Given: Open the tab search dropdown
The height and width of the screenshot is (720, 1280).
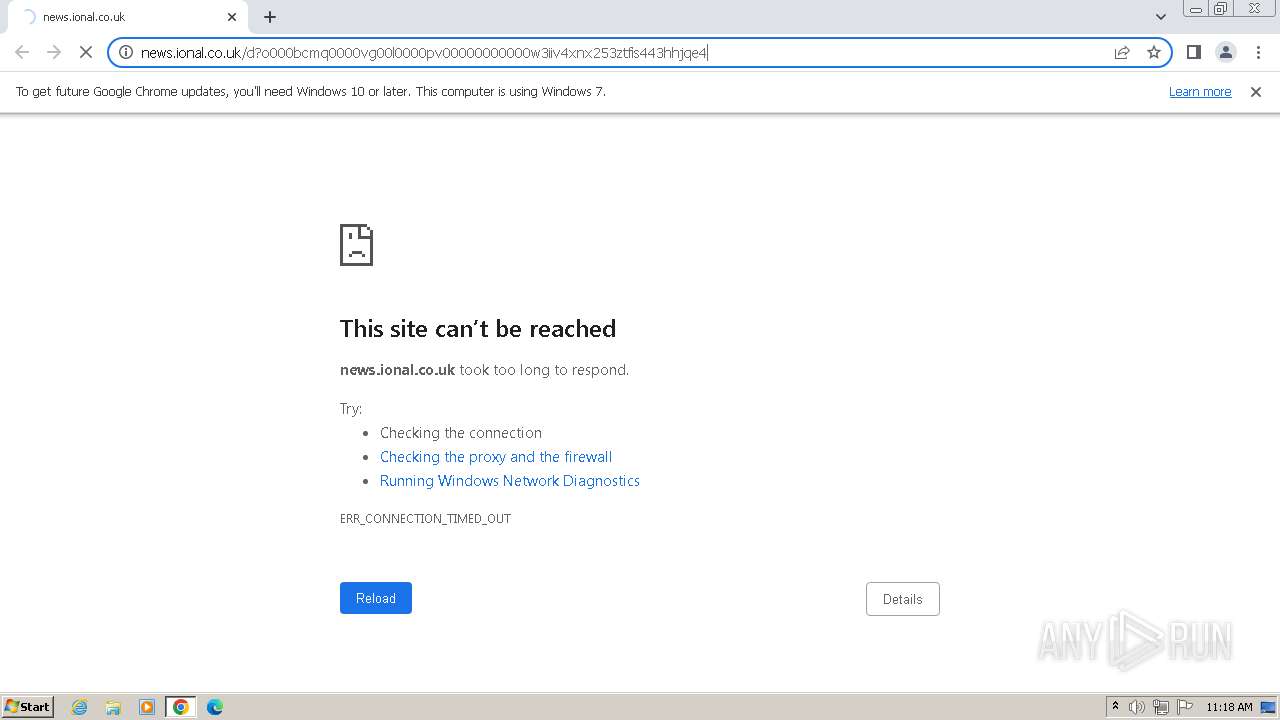Looking at the screenshot, I should [1161, 17].
